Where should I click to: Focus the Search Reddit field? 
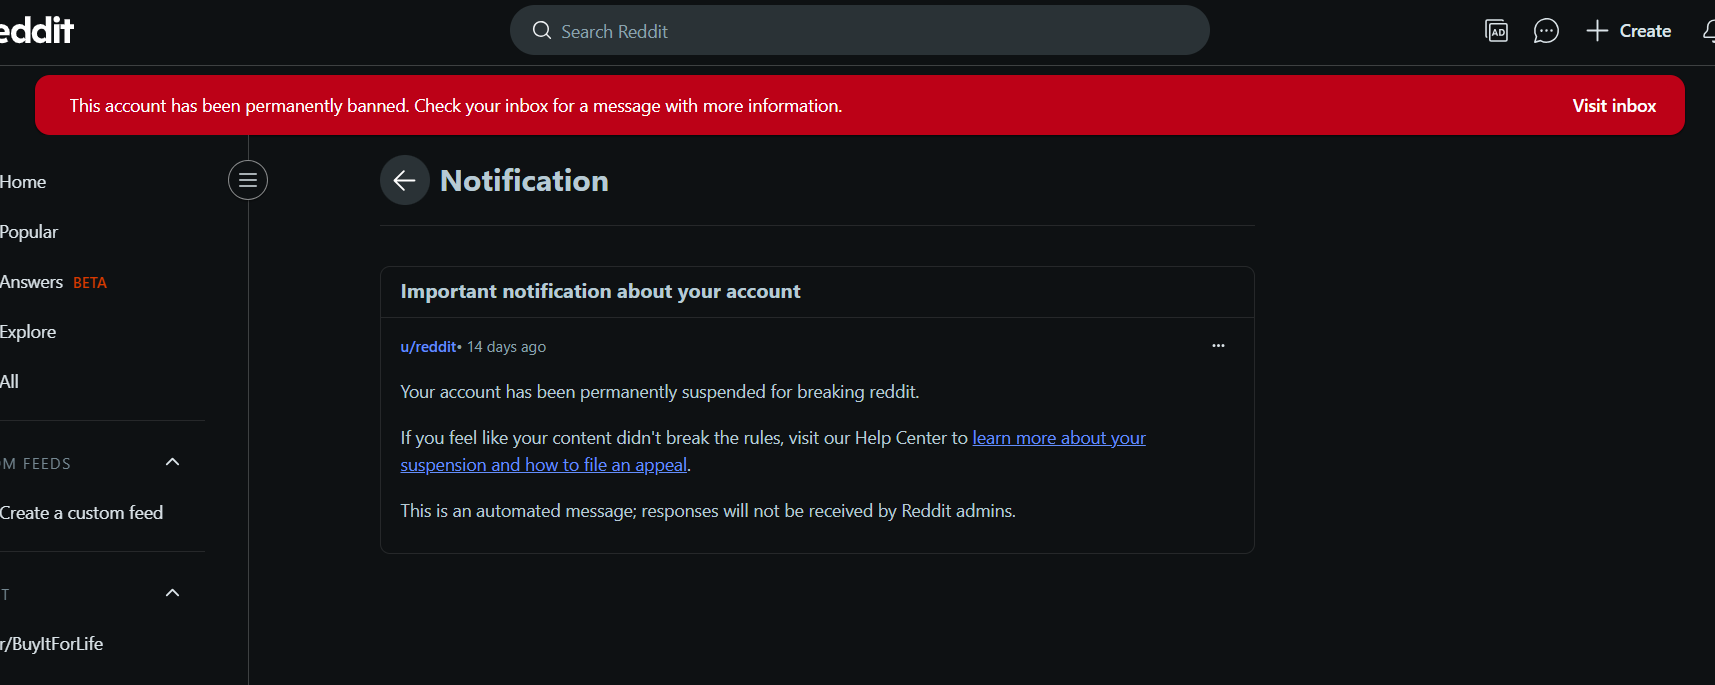click(x=860, y=31)
